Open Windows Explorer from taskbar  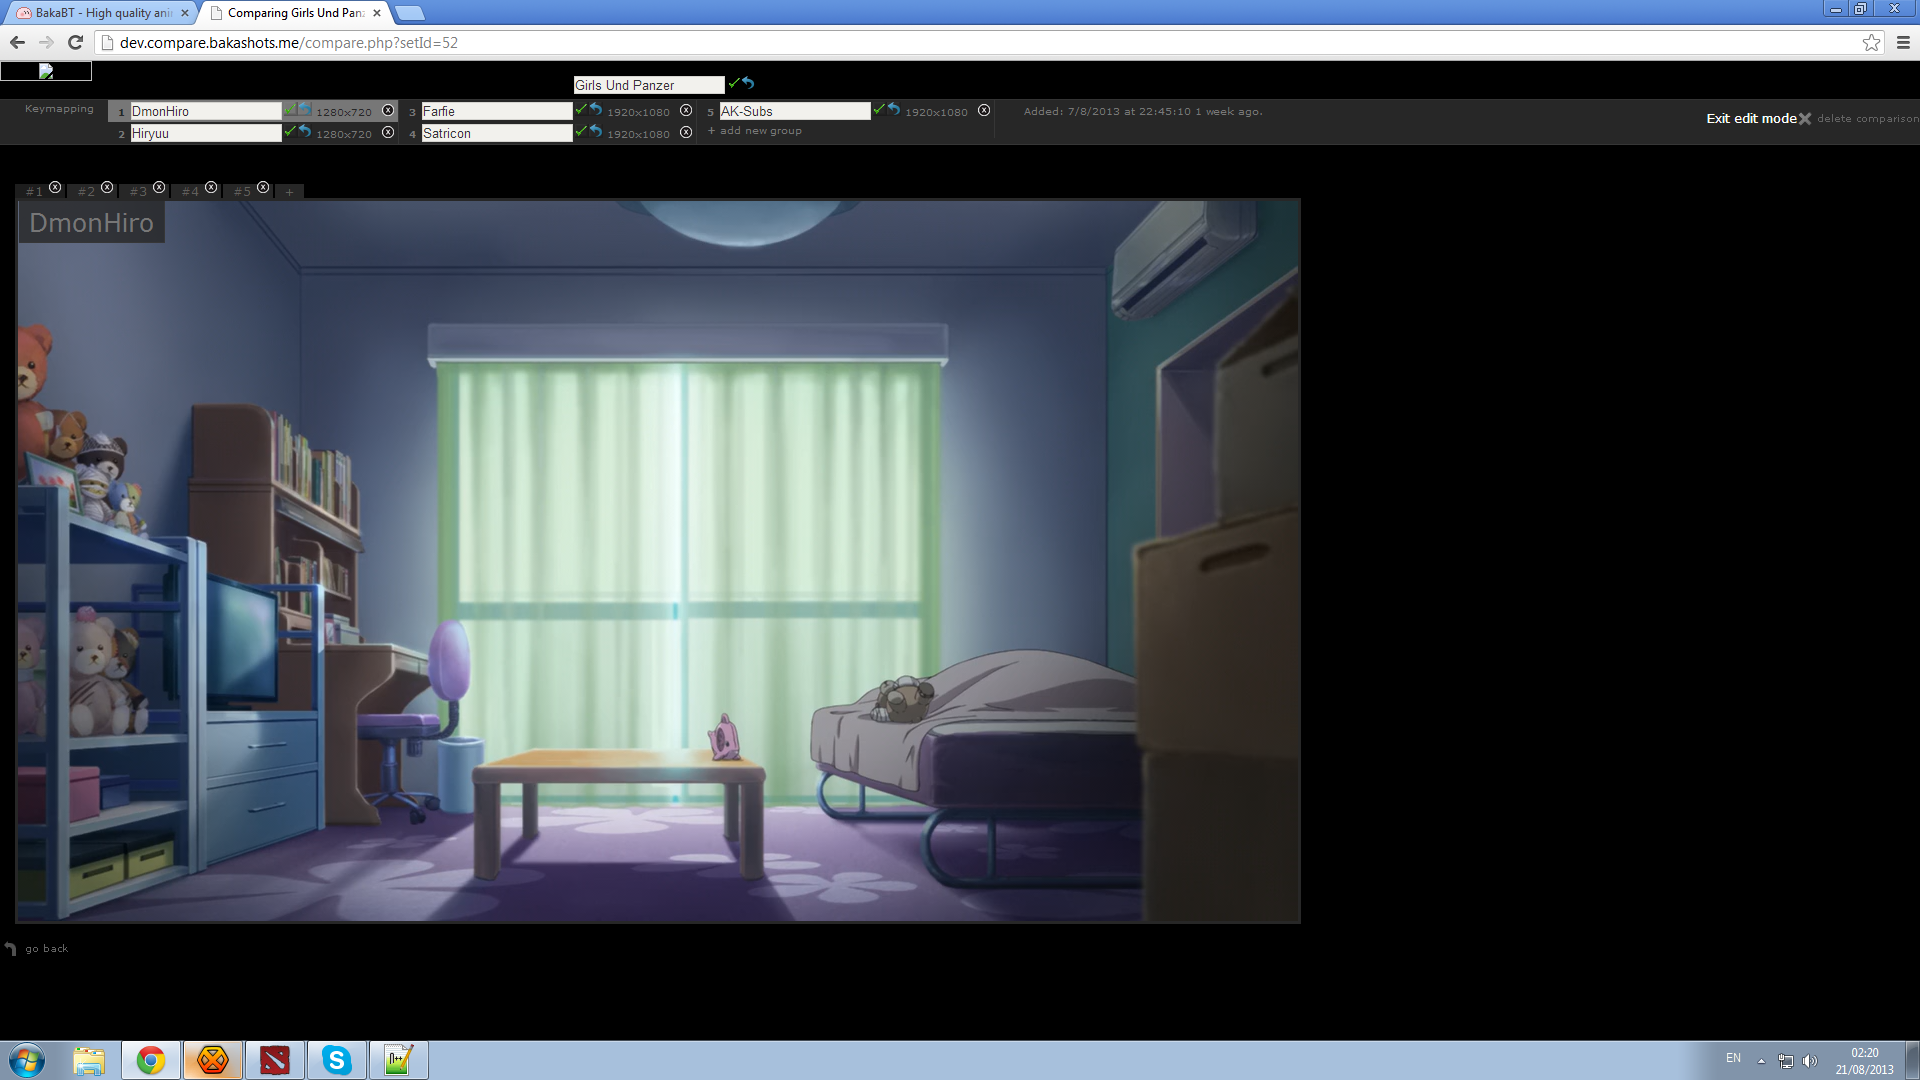[x=89, y=1060]
